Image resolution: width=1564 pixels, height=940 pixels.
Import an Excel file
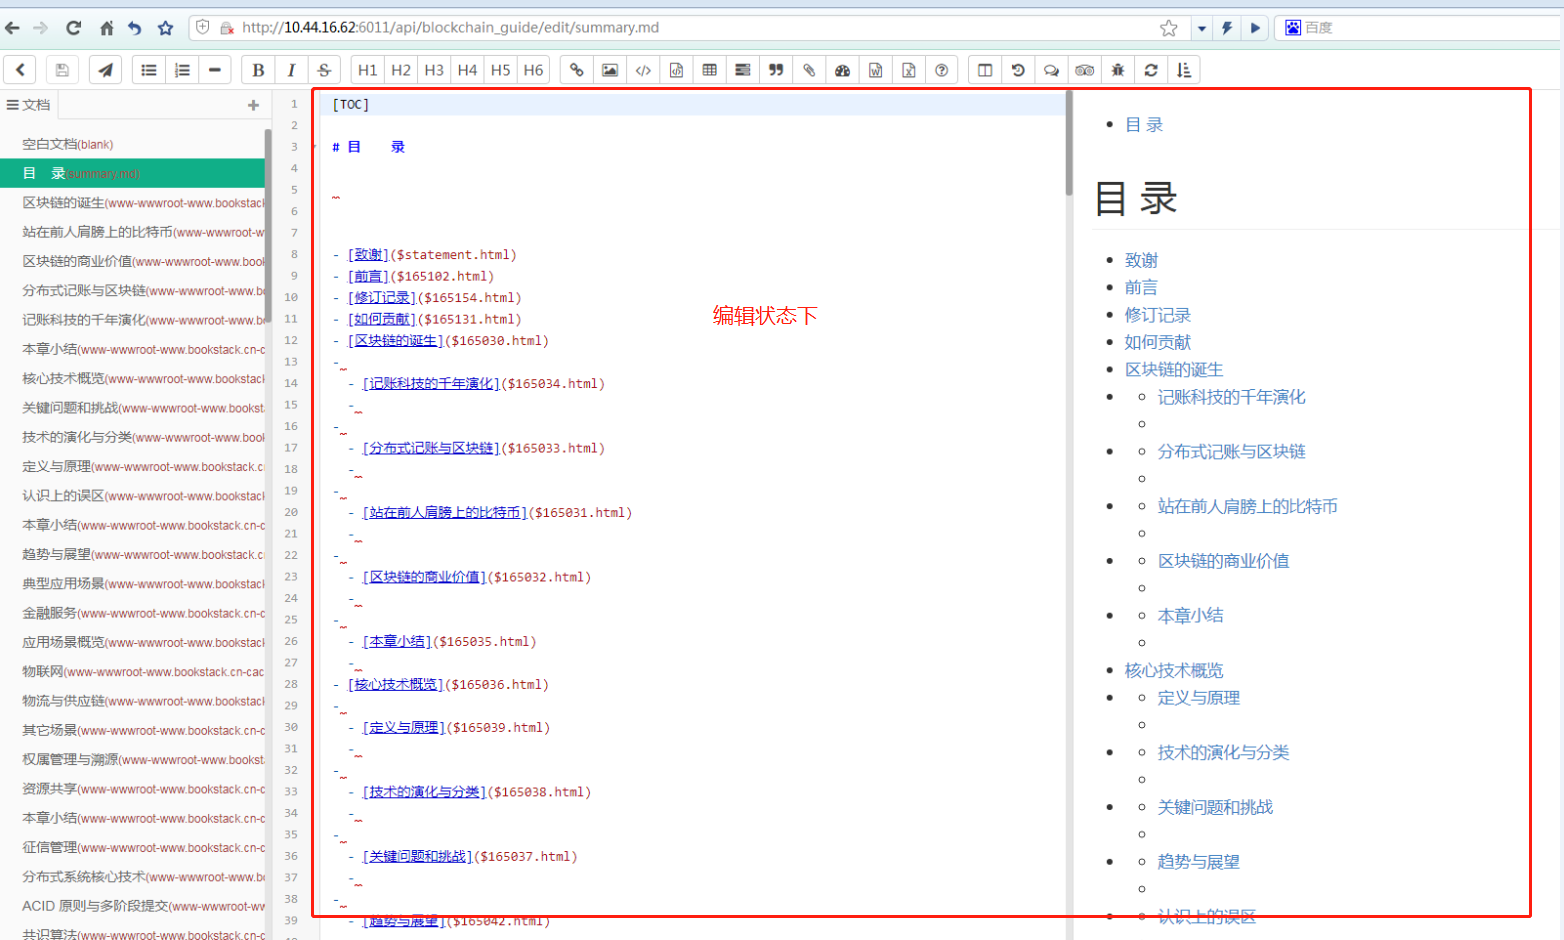tap(908, 70)
